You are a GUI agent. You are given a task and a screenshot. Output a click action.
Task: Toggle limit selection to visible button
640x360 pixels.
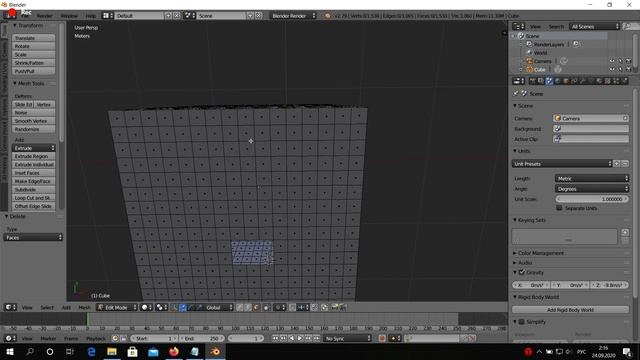point(266,307)
